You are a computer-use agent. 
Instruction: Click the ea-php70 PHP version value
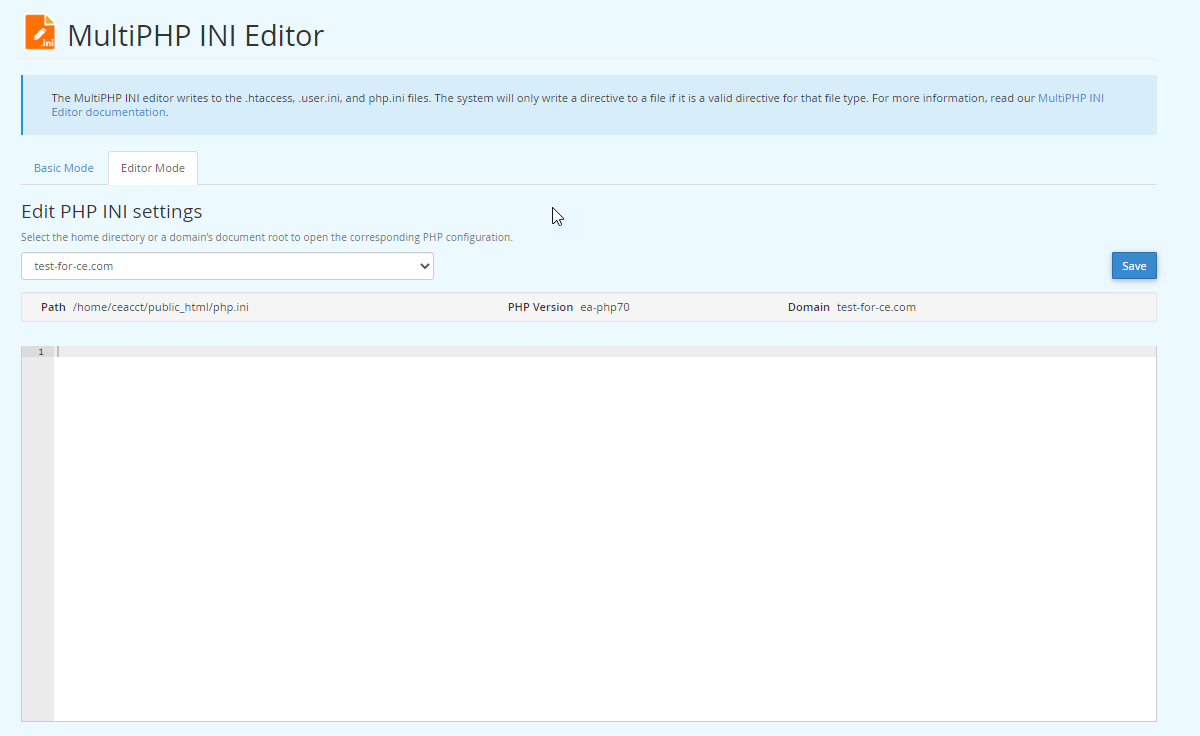point(605,307)
